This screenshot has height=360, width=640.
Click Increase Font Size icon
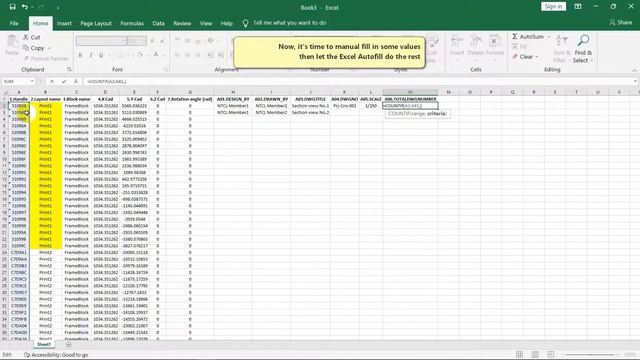click(153, 41)
